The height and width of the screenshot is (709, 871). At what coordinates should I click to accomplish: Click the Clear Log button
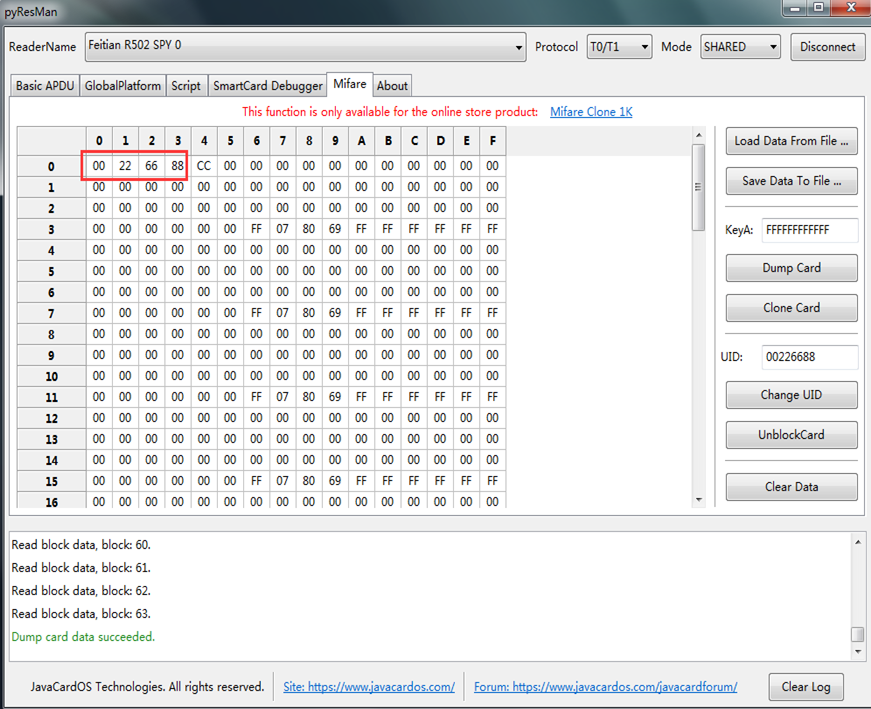pyautogui.click(x=807, y=687)
